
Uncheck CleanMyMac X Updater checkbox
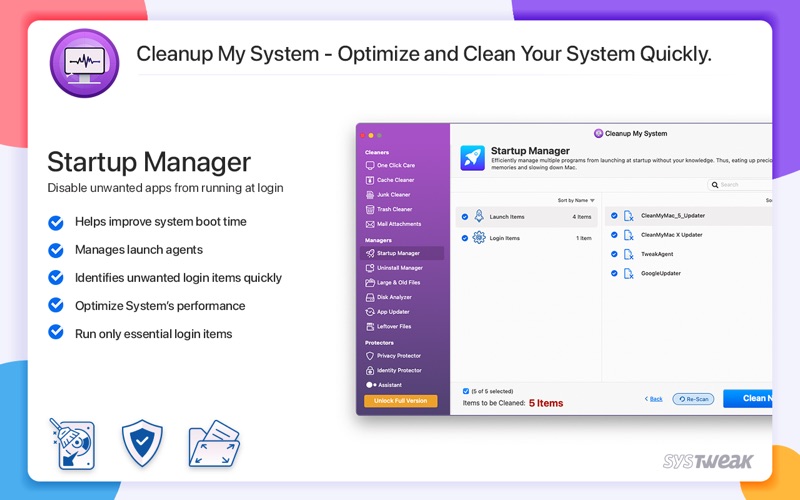click(614, 235)
